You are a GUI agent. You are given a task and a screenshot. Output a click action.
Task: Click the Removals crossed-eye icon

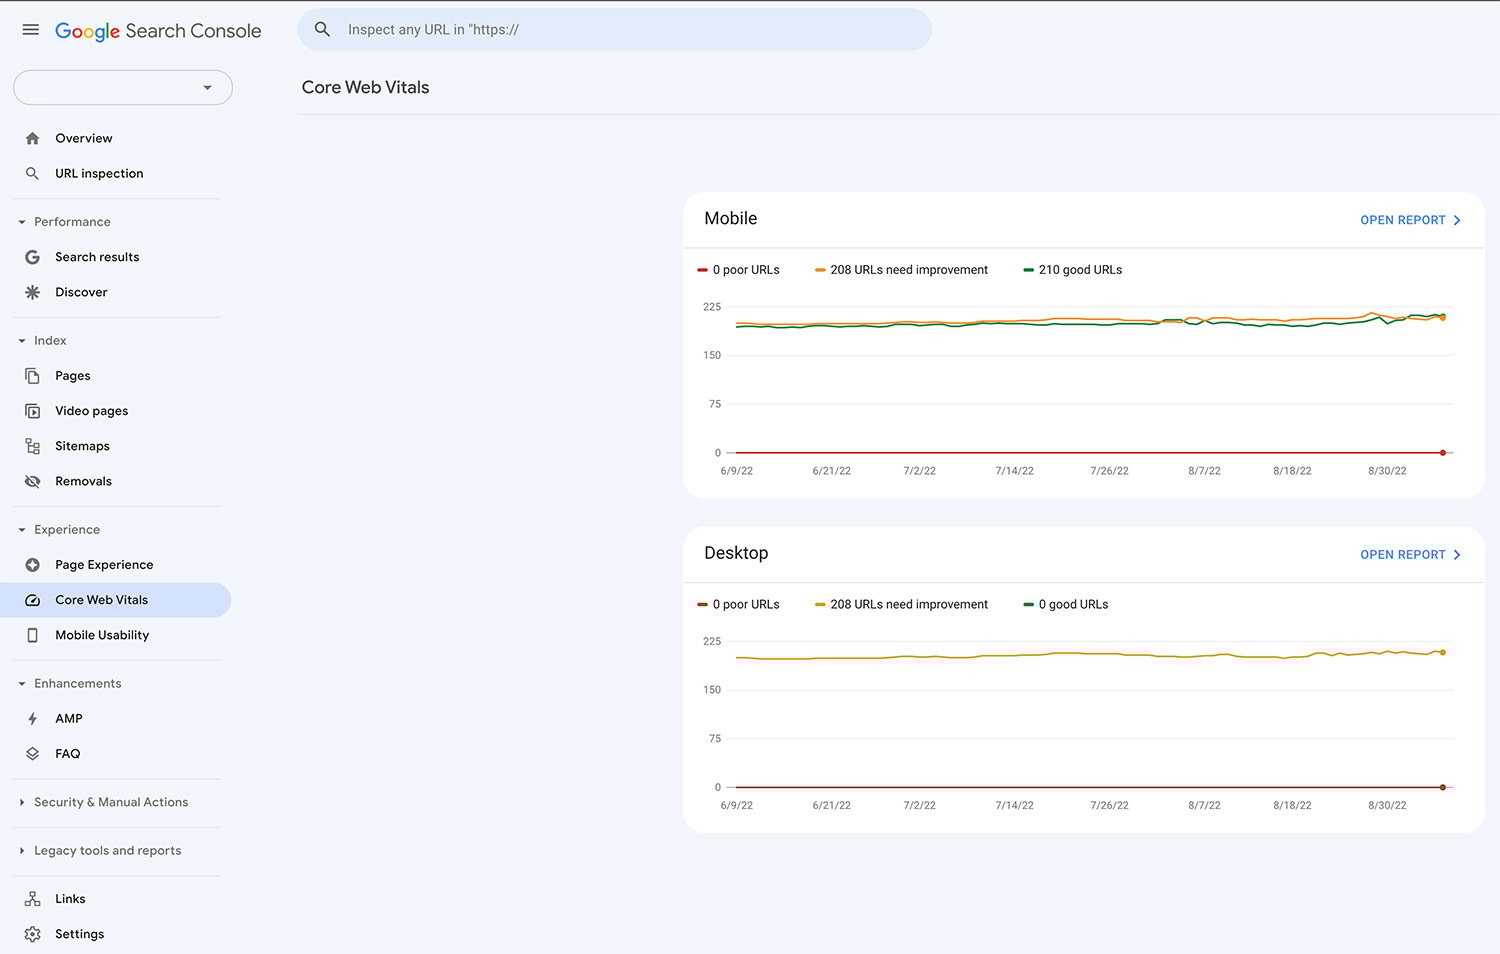coord(32,481)
